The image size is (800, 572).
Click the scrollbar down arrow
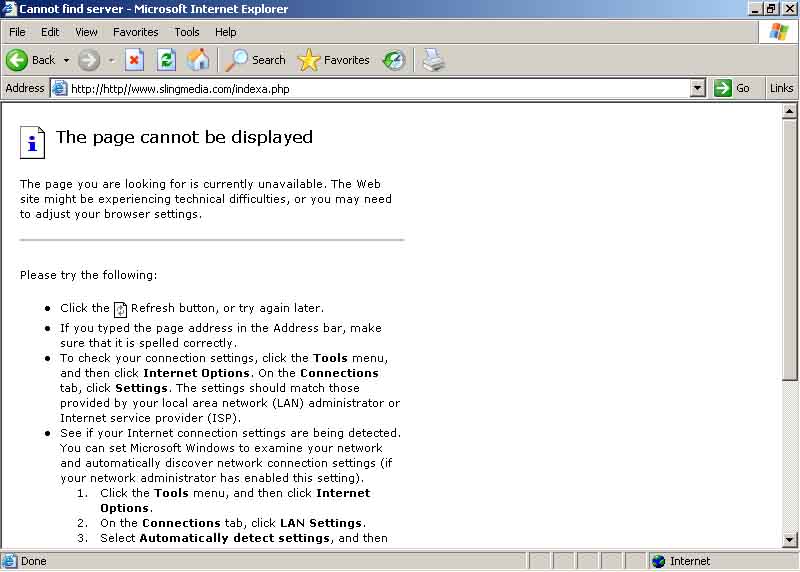(789, 539)
